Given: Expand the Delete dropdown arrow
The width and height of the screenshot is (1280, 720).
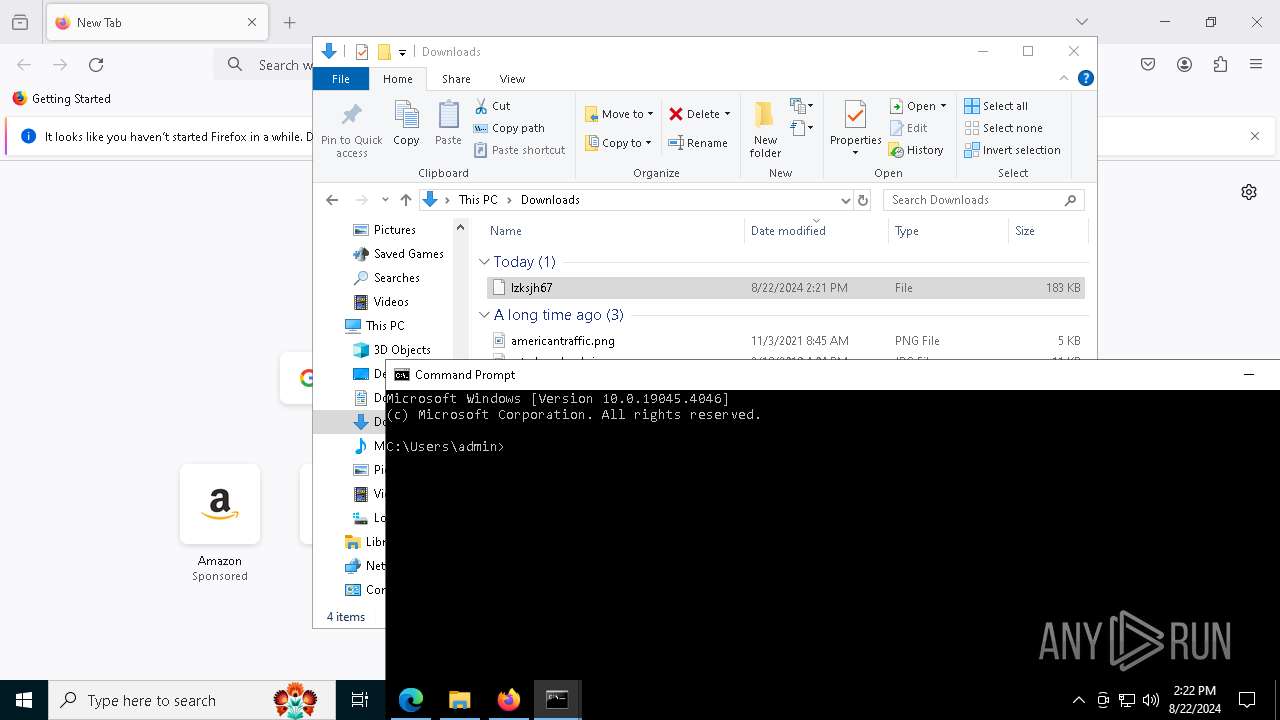Looking at the screenshot, I should (x=727, y=114).
